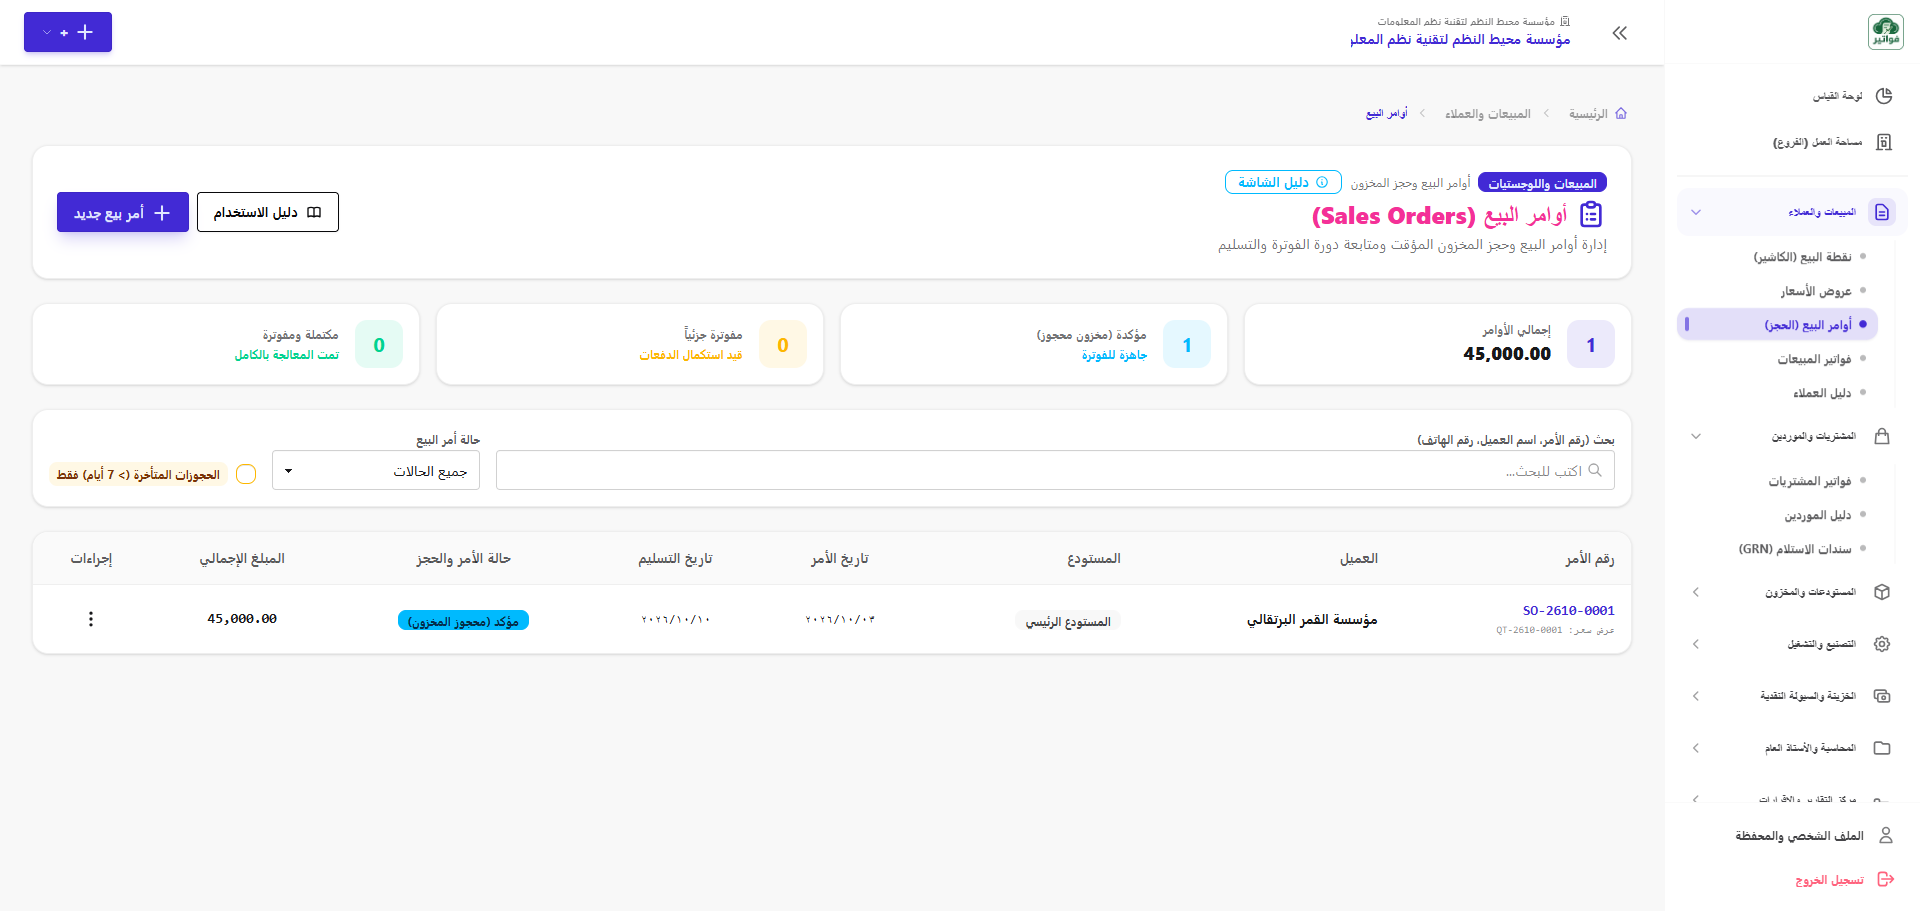1920x911 pixels.
Task: Click the Manufacturing gear icon
Action: (1882, 644)
